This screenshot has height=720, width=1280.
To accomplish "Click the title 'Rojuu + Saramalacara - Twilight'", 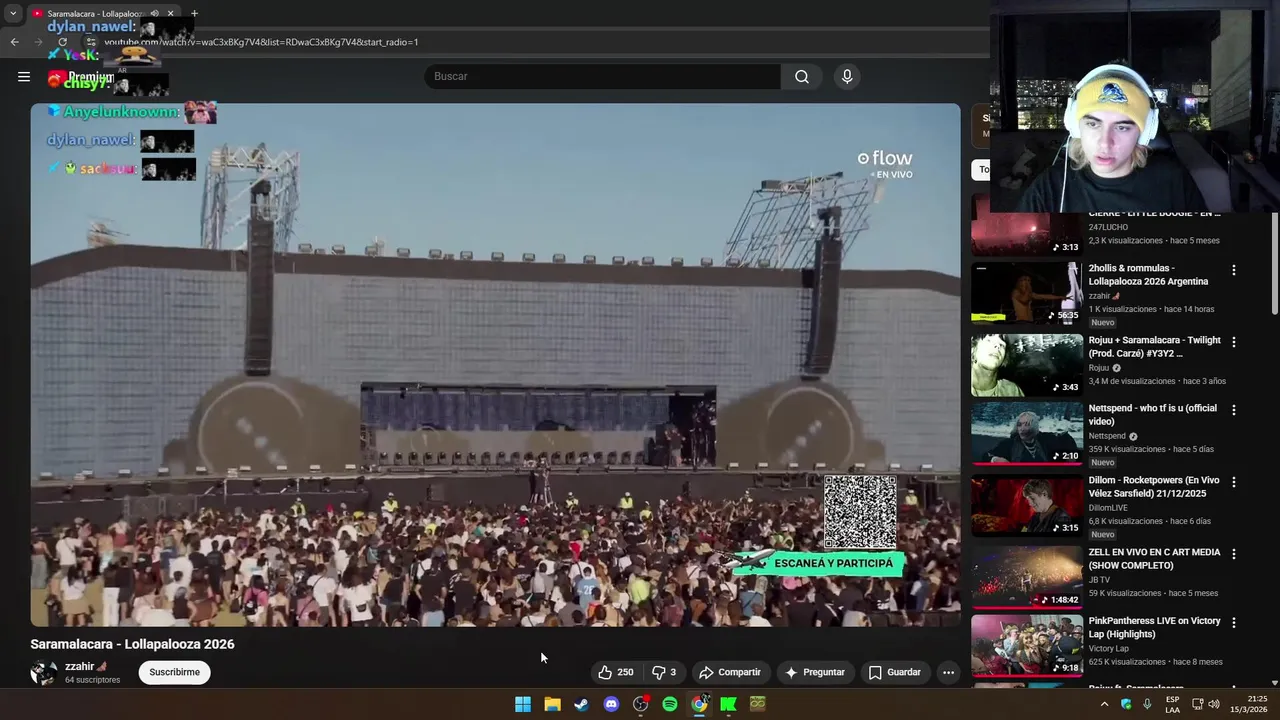I will click(1154, 346).
